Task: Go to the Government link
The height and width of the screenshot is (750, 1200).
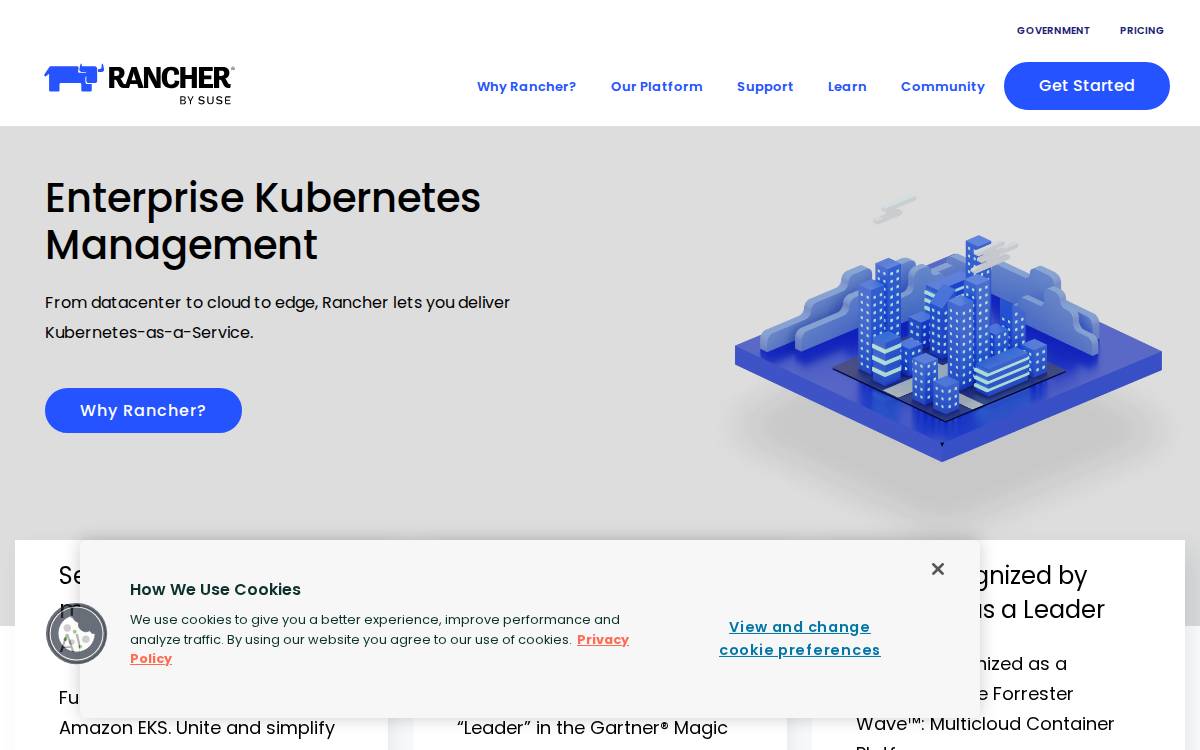Action: coord(1053,31)
